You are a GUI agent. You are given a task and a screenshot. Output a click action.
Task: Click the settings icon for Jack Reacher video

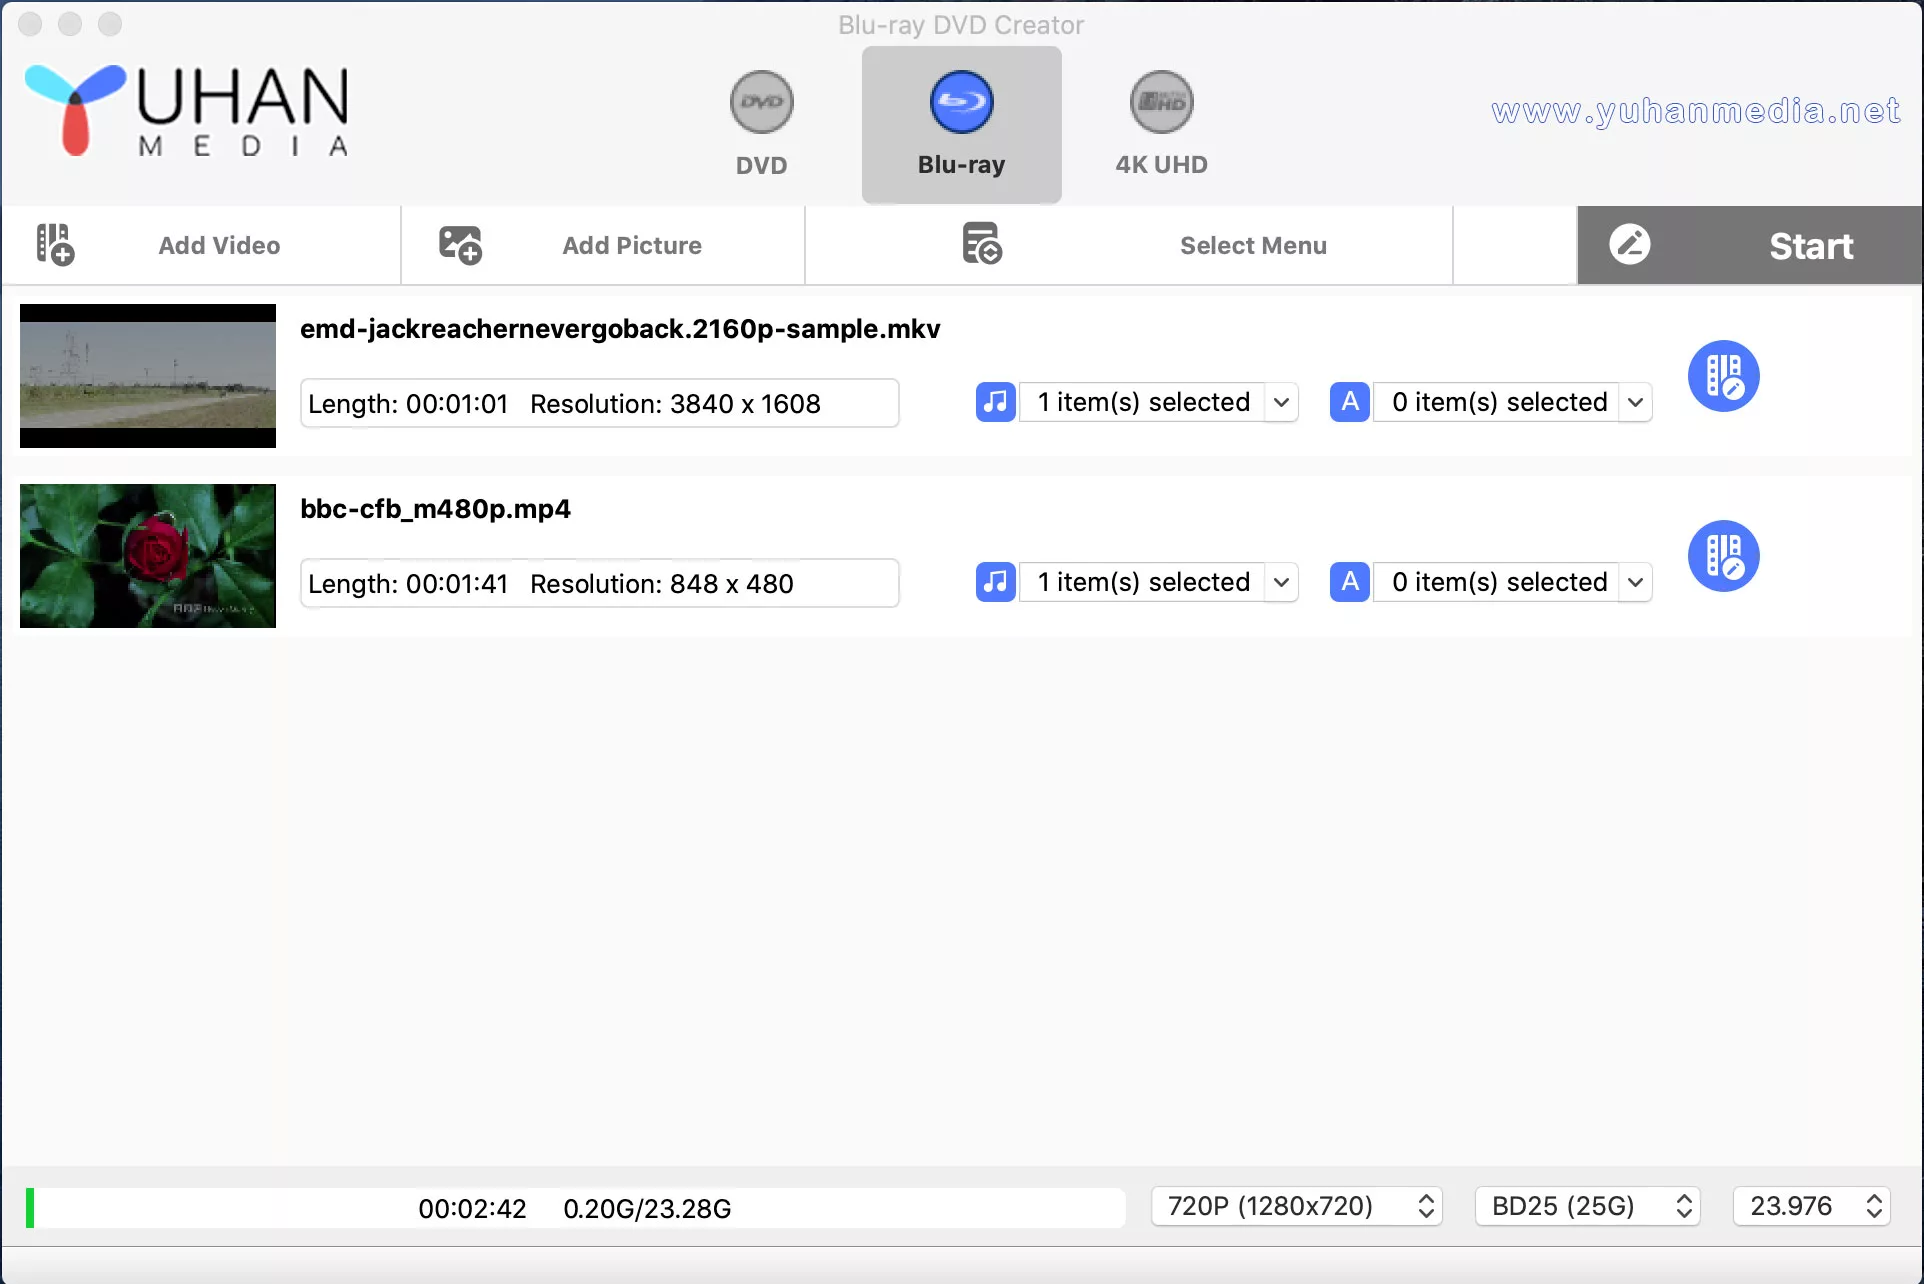(x=1725, y=375)
